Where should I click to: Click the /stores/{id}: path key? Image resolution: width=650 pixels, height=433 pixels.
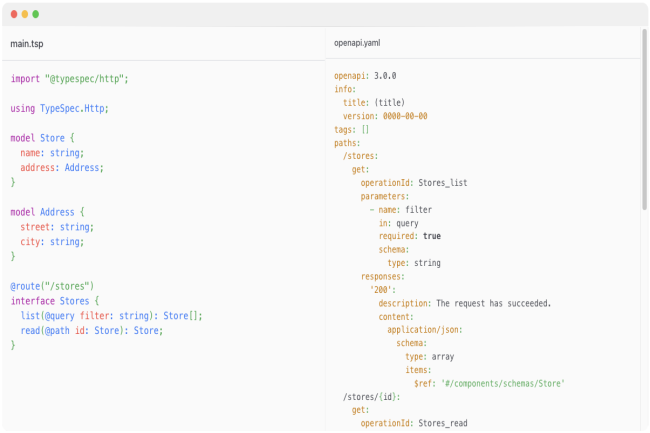pyautogui.click(x=371, y=397)
